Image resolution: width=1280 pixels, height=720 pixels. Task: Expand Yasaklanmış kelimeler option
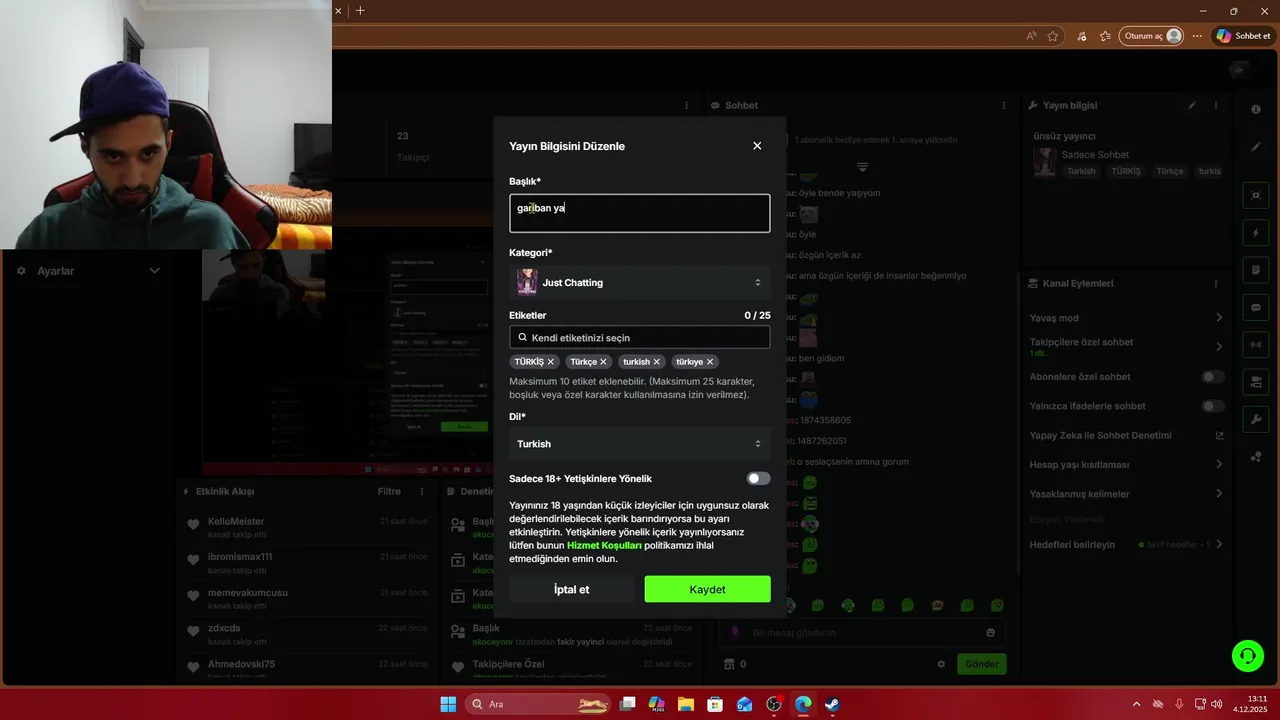point(1219,494)
